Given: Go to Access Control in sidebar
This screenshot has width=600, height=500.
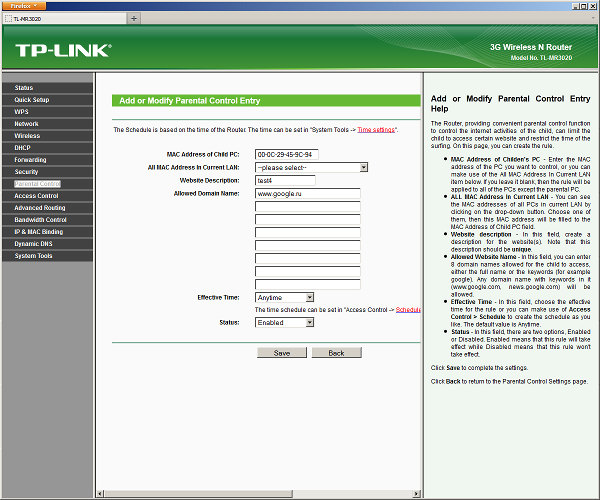Looking at the screenshot, I should click(47, 196).
